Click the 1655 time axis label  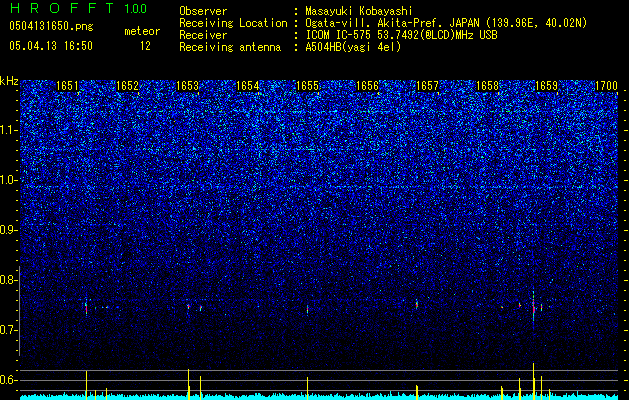[307, 86]
